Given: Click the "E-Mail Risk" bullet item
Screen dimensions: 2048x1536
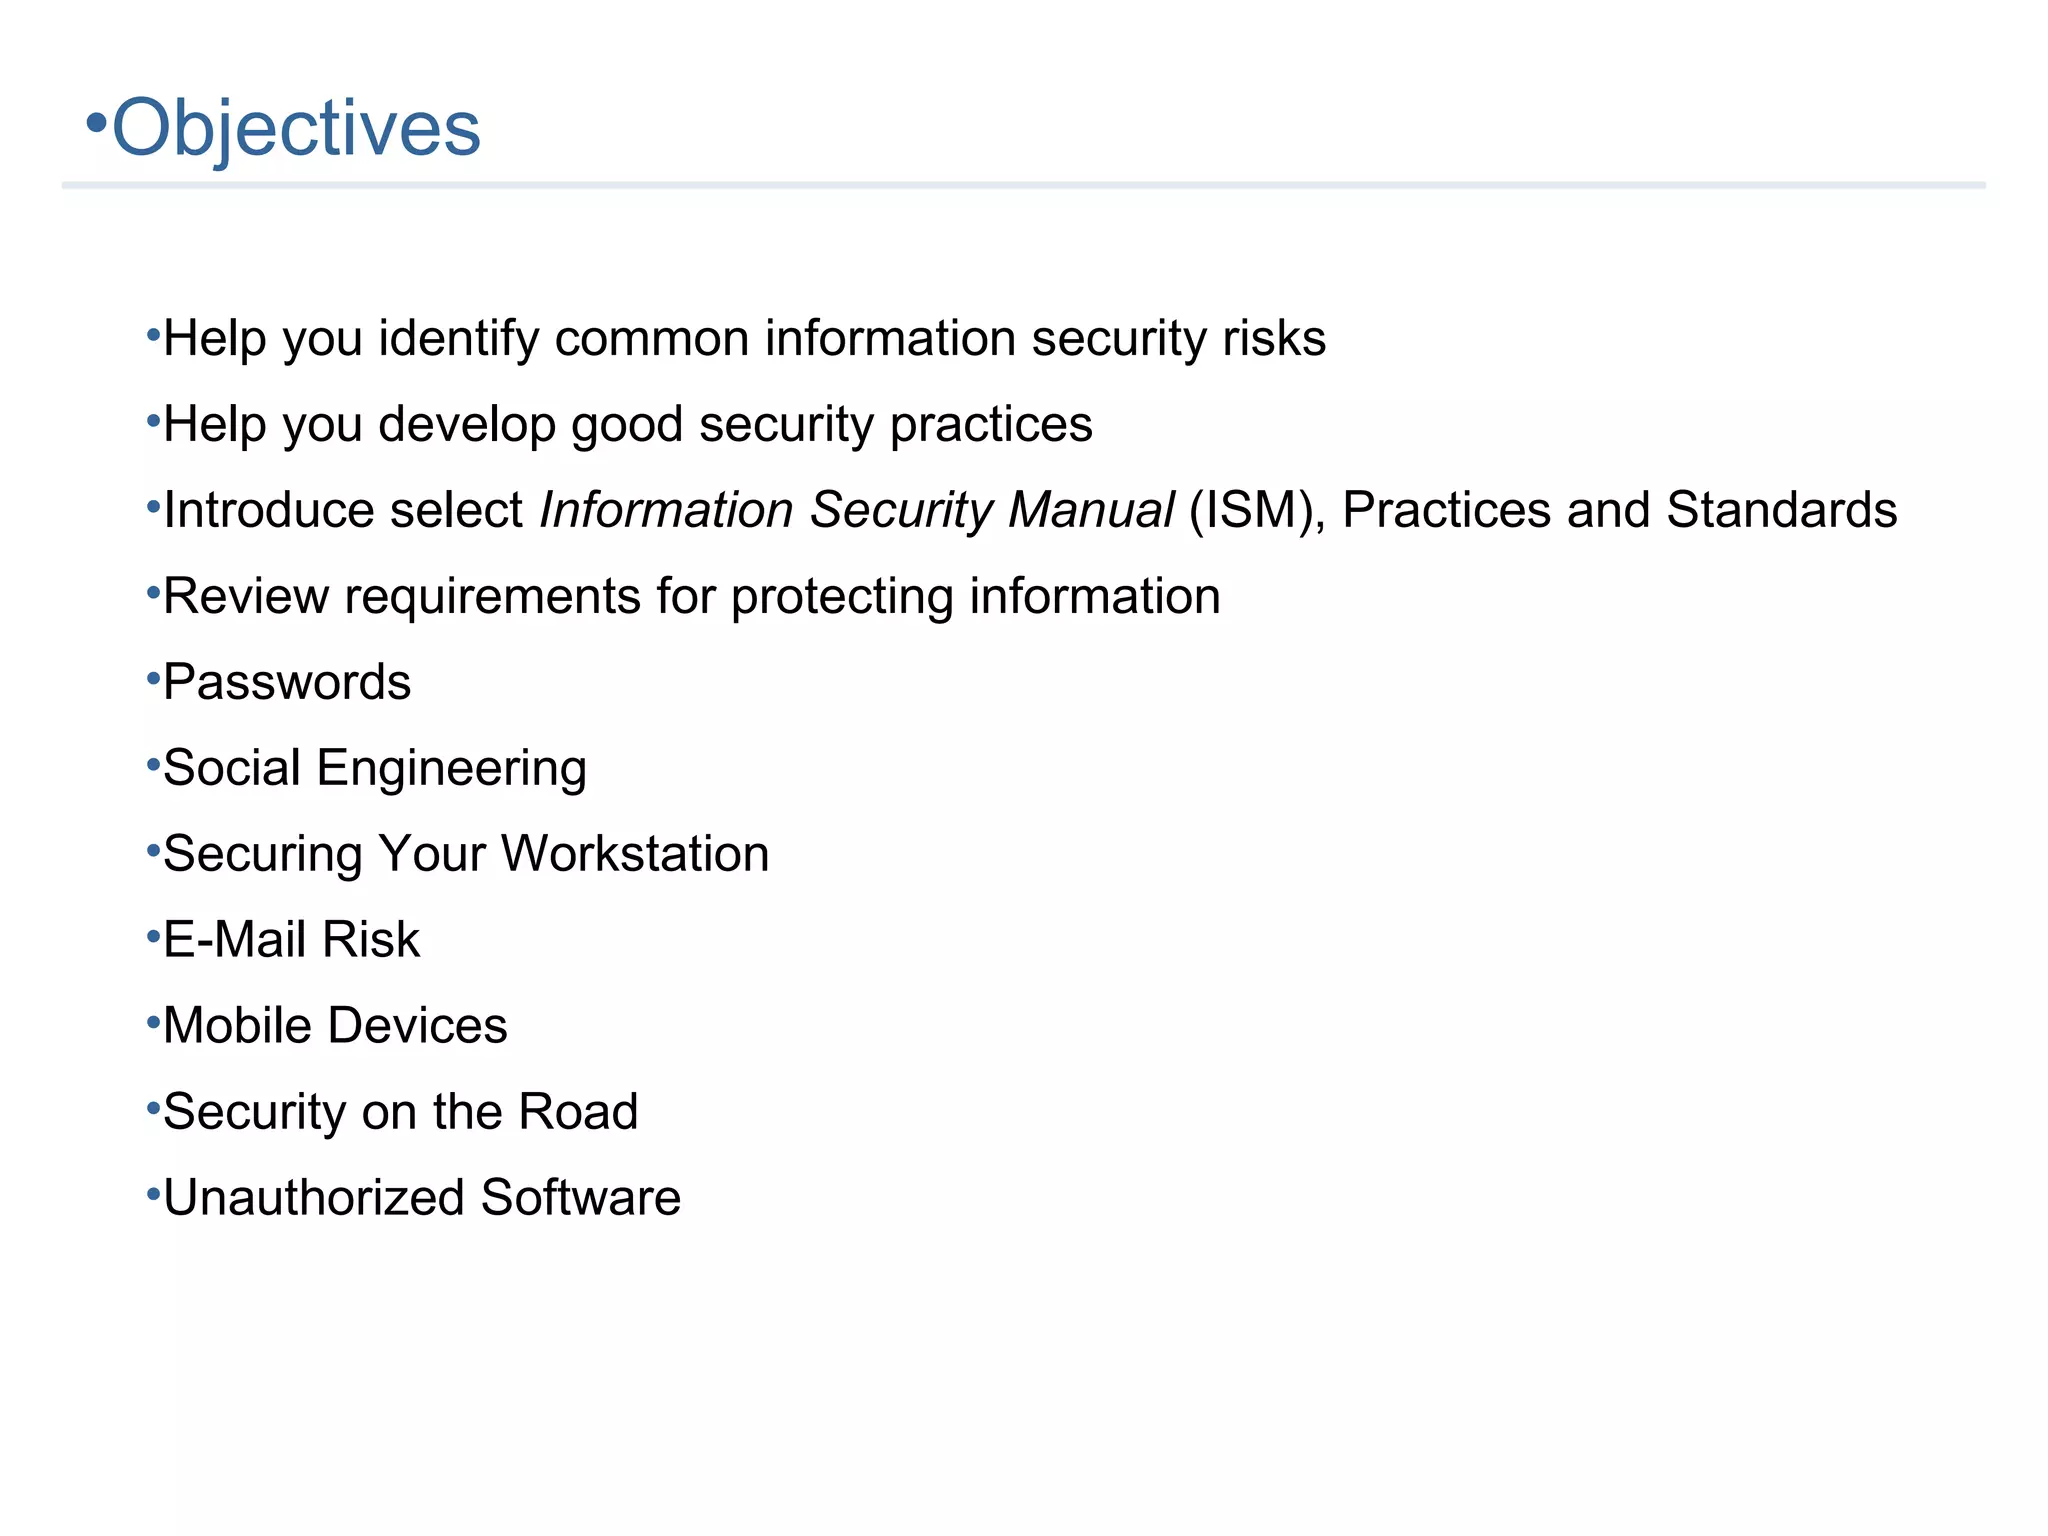Looking at the screenshot, I should [291, 940].
